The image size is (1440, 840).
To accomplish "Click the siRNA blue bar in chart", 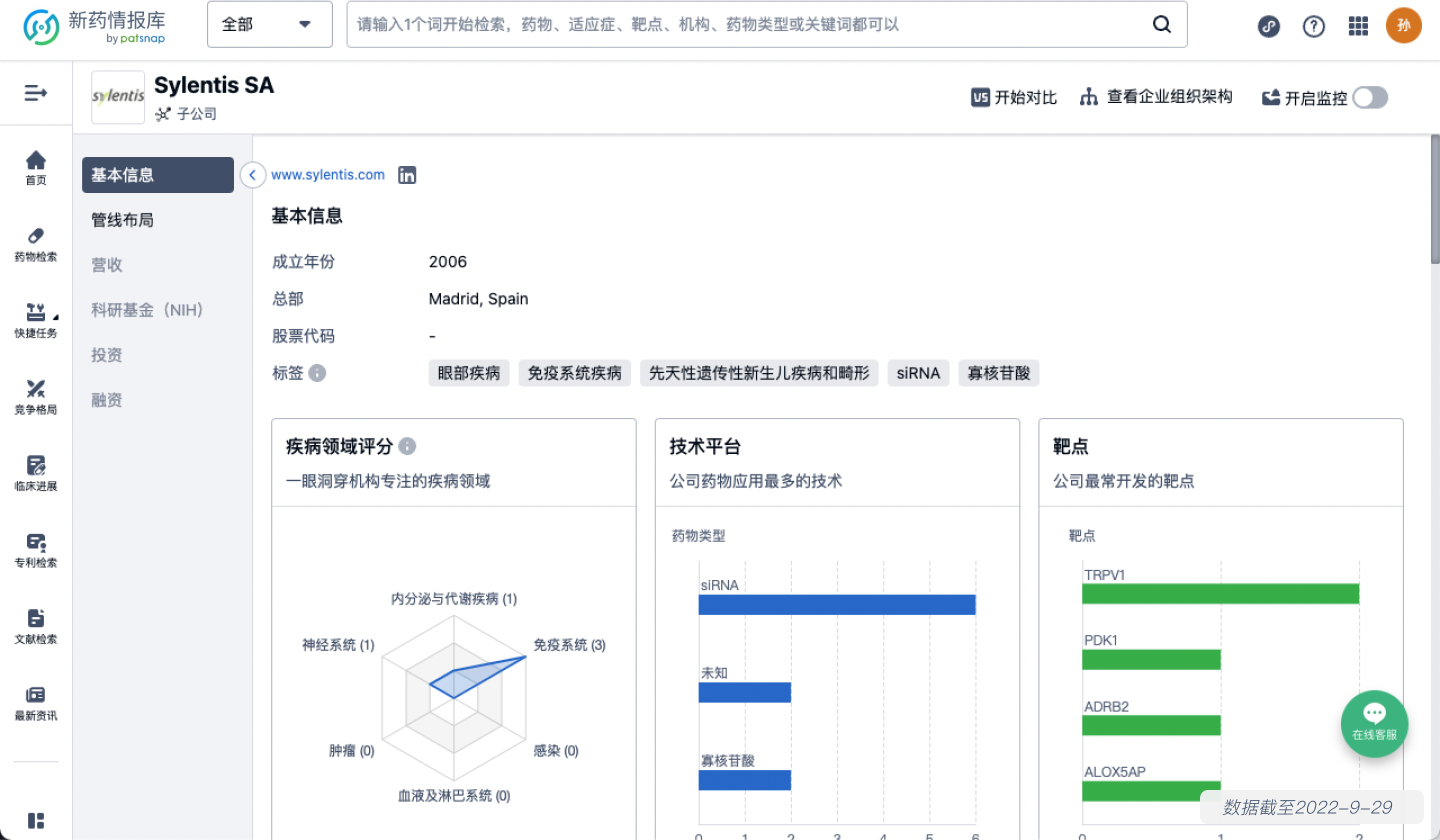I will [x=837, y=605].
